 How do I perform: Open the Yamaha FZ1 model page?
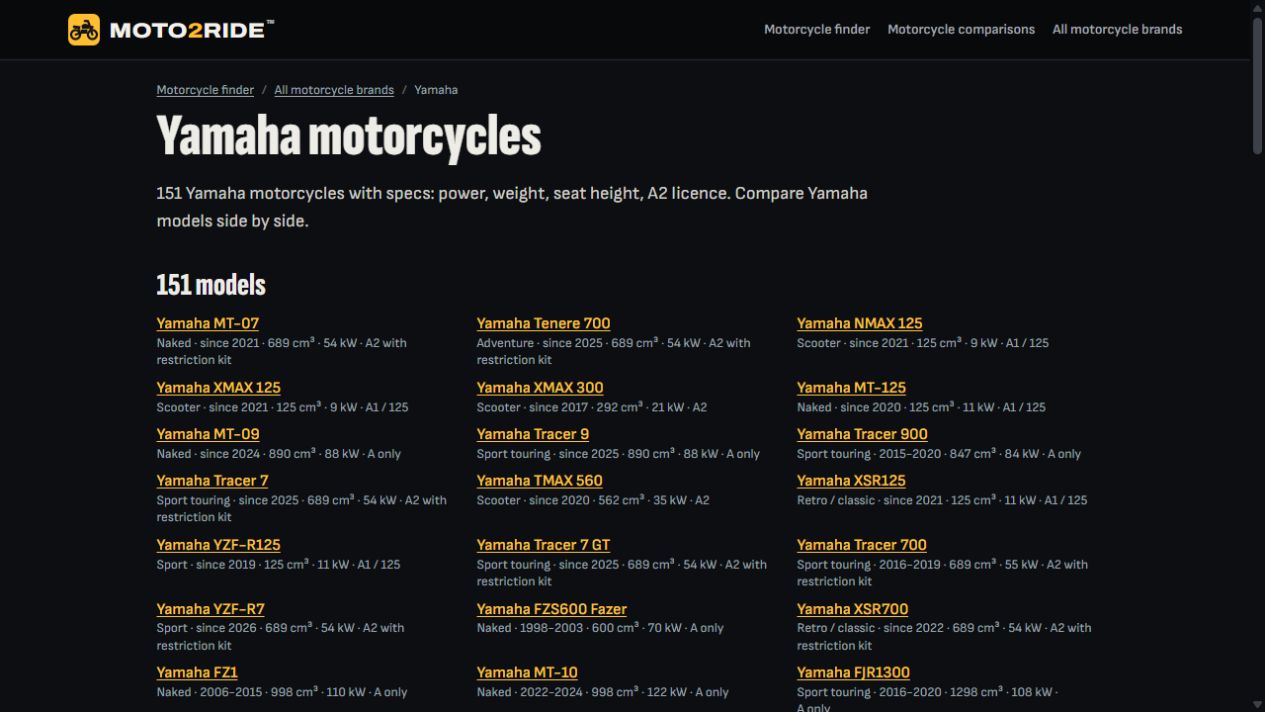197,672
